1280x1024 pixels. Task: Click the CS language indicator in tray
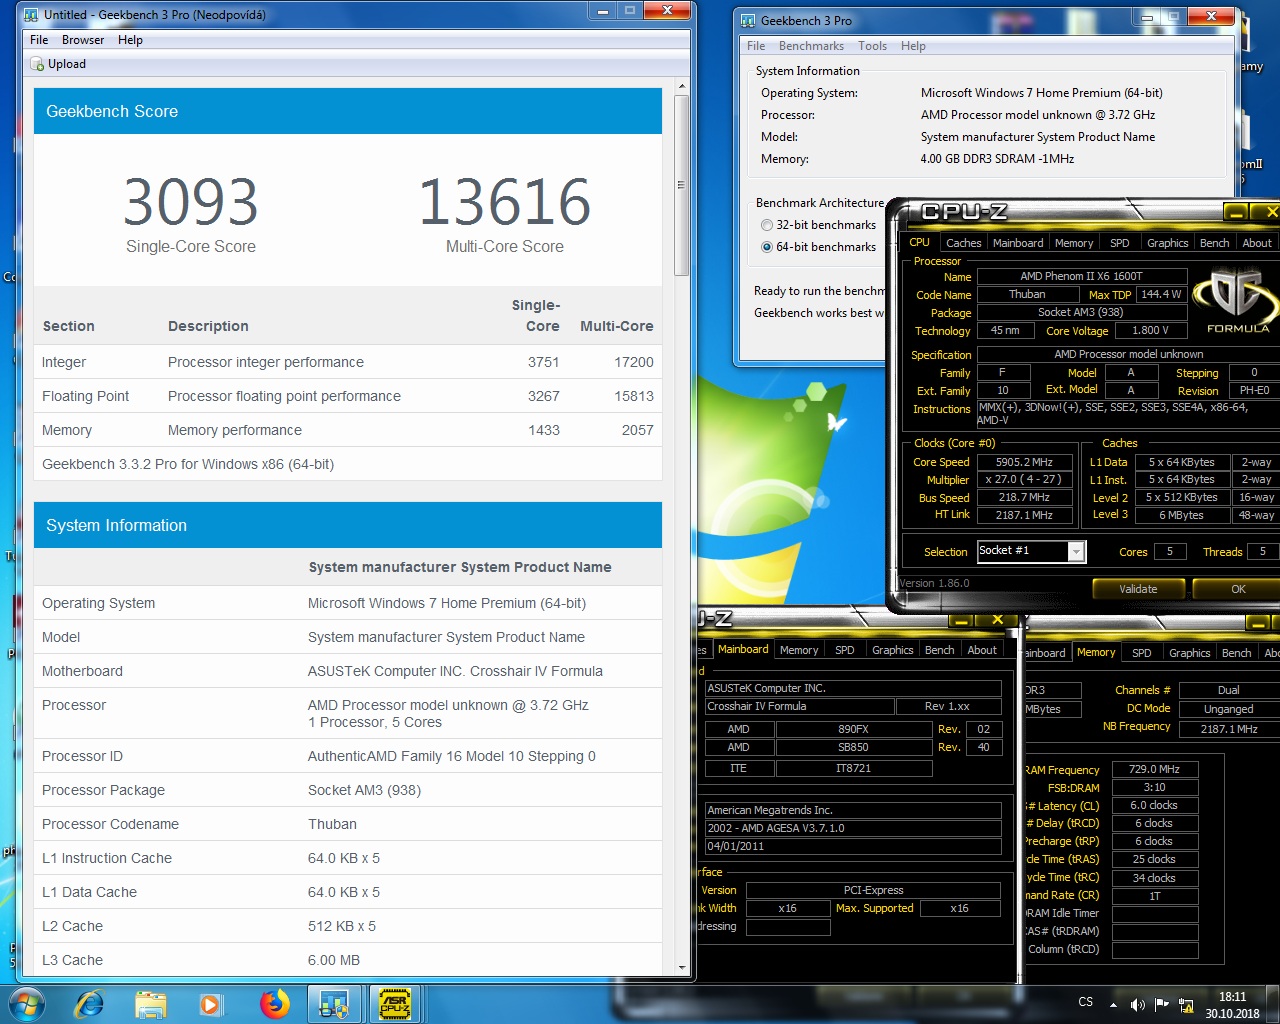(1085, 1002)
